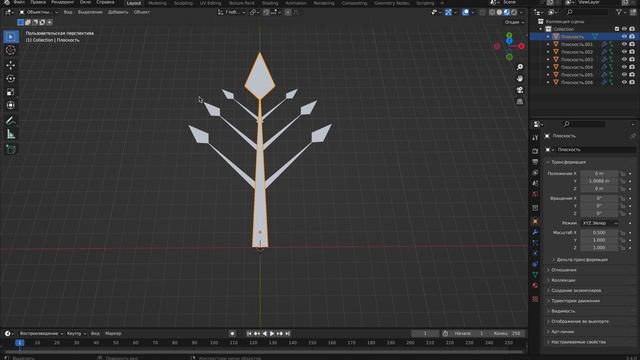The width and height of the screenshot is (640, 360).
Task: Open the rotation mode XYZ Эйлер dropdown
Action: tap(599, 223)
